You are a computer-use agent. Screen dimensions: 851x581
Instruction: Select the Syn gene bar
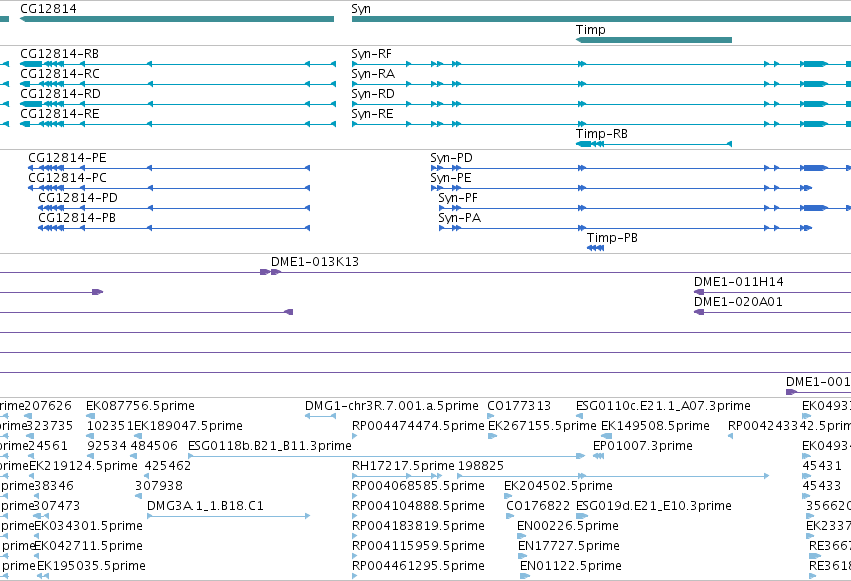(601, 19)
